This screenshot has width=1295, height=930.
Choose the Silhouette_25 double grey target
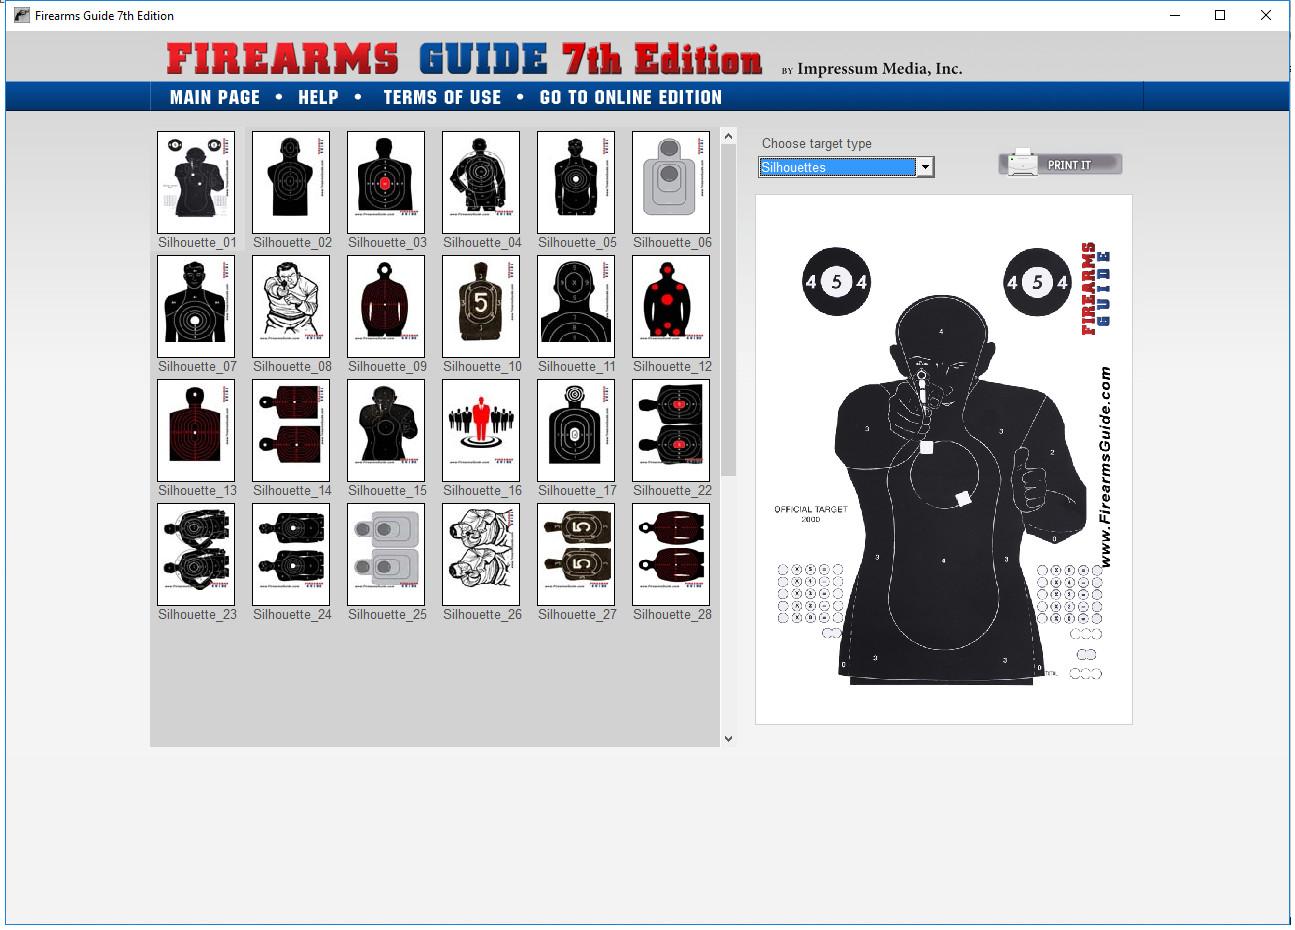[x=386, y=555]
